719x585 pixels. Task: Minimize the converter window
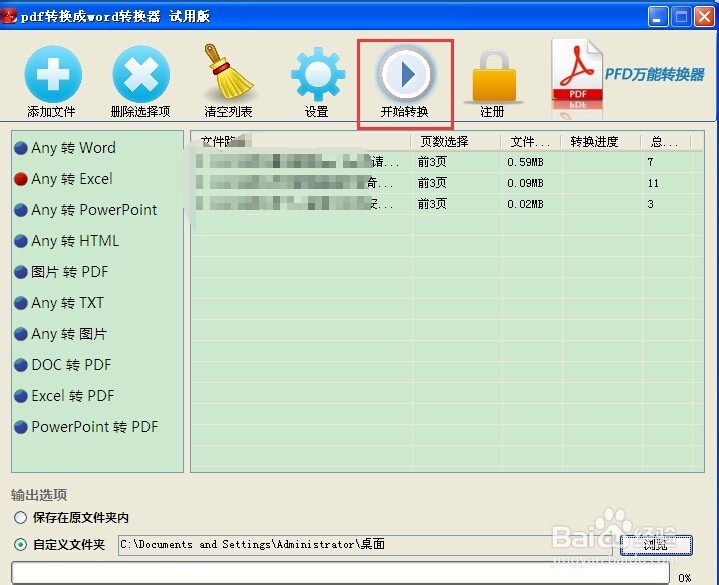tap(658, 17)
